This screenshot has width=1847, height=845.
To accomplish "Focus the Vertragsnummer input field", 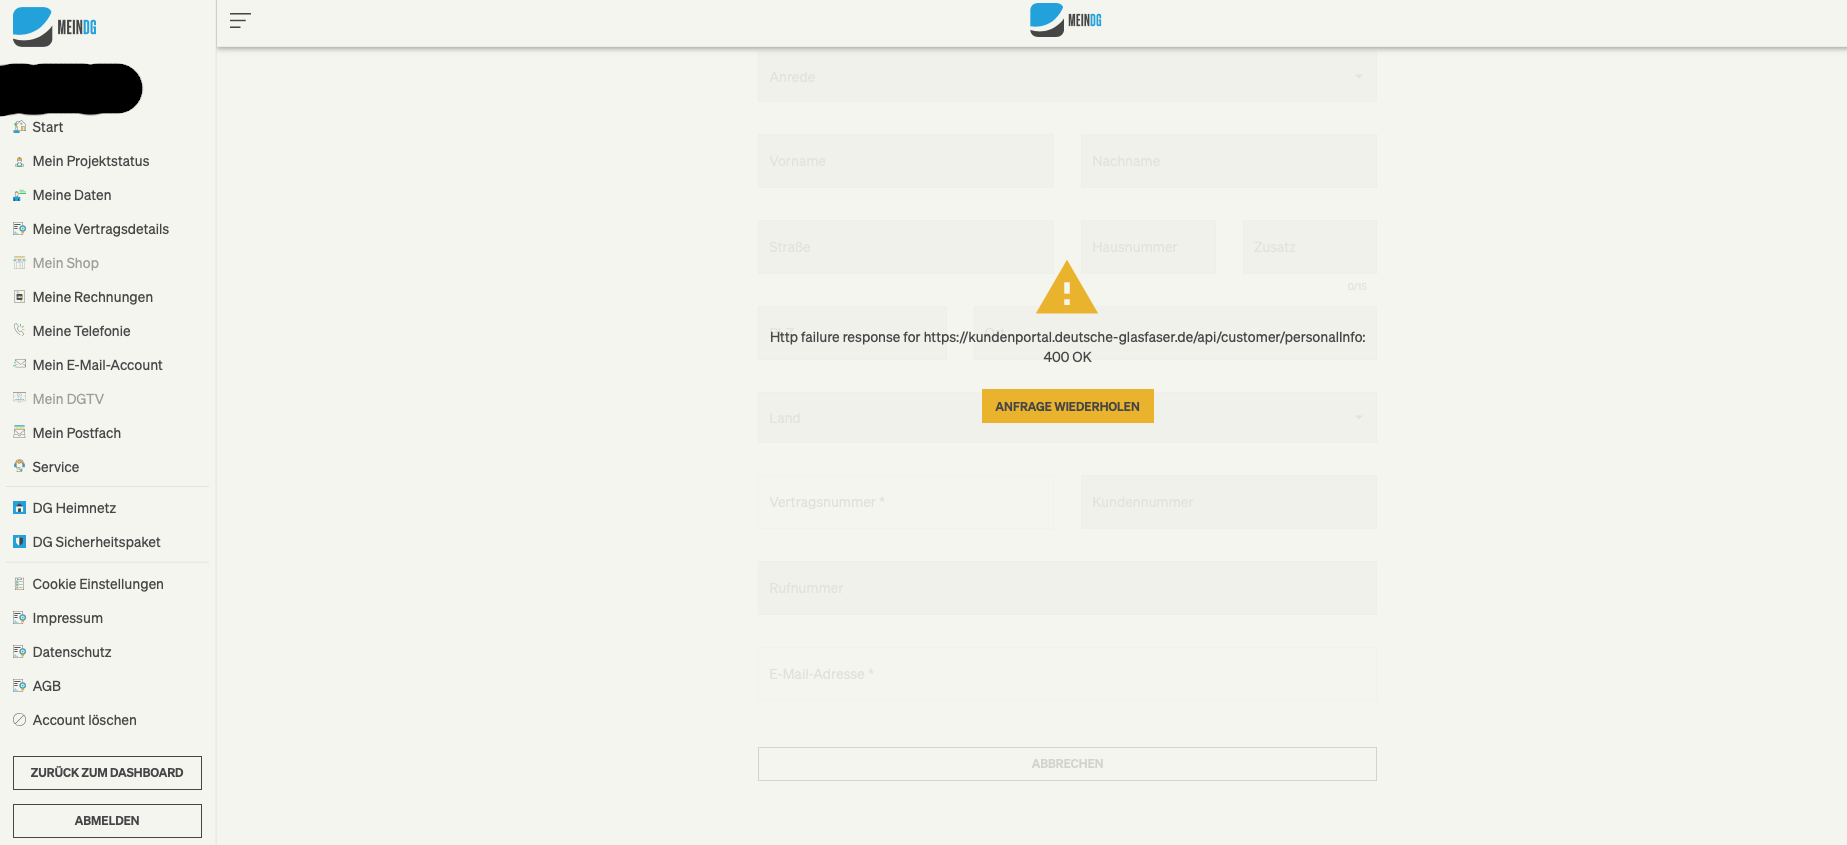I will pos(906,502).
